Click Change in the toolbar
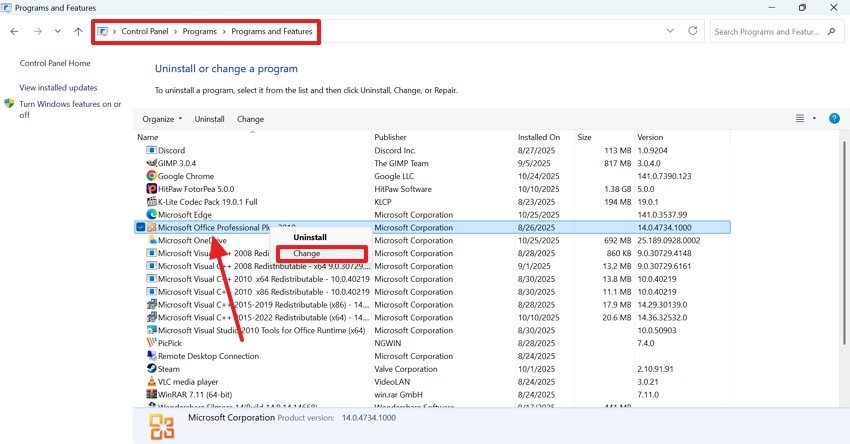 250,119
